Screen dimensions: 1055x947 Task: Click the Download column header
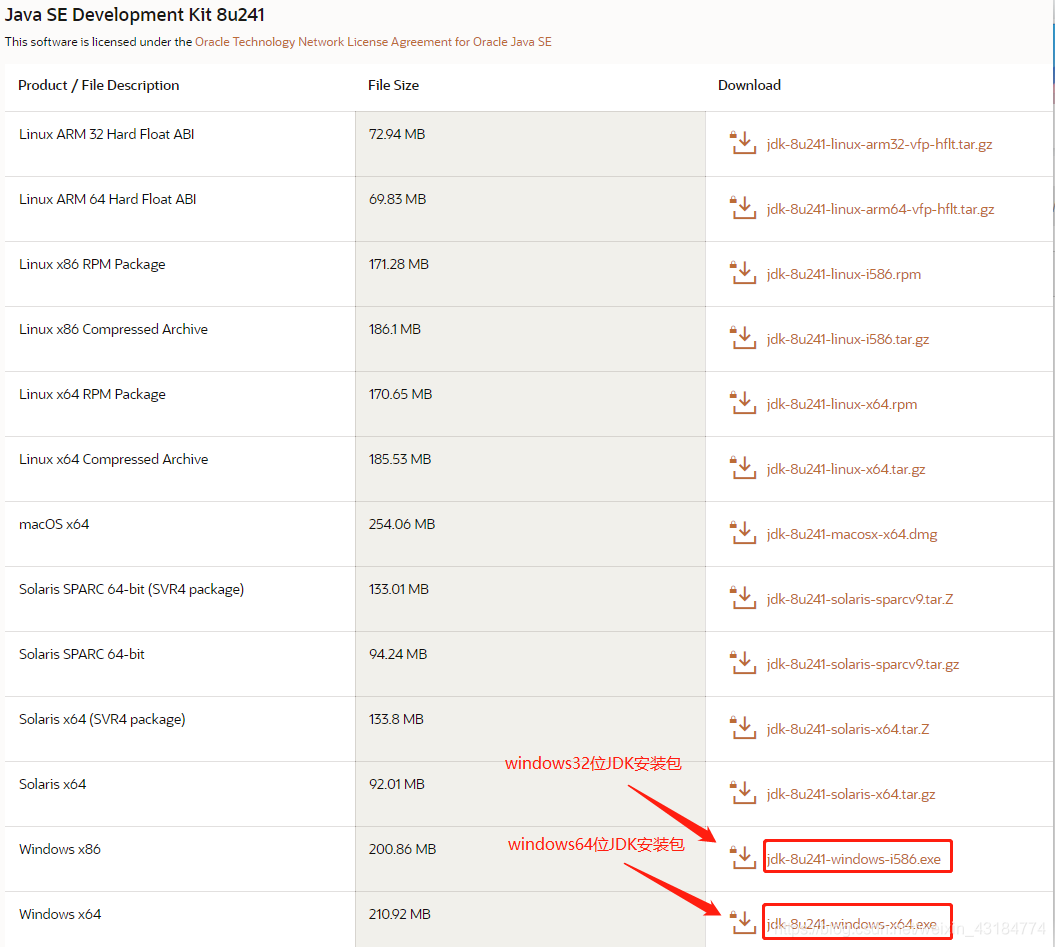tap(750, 85)
